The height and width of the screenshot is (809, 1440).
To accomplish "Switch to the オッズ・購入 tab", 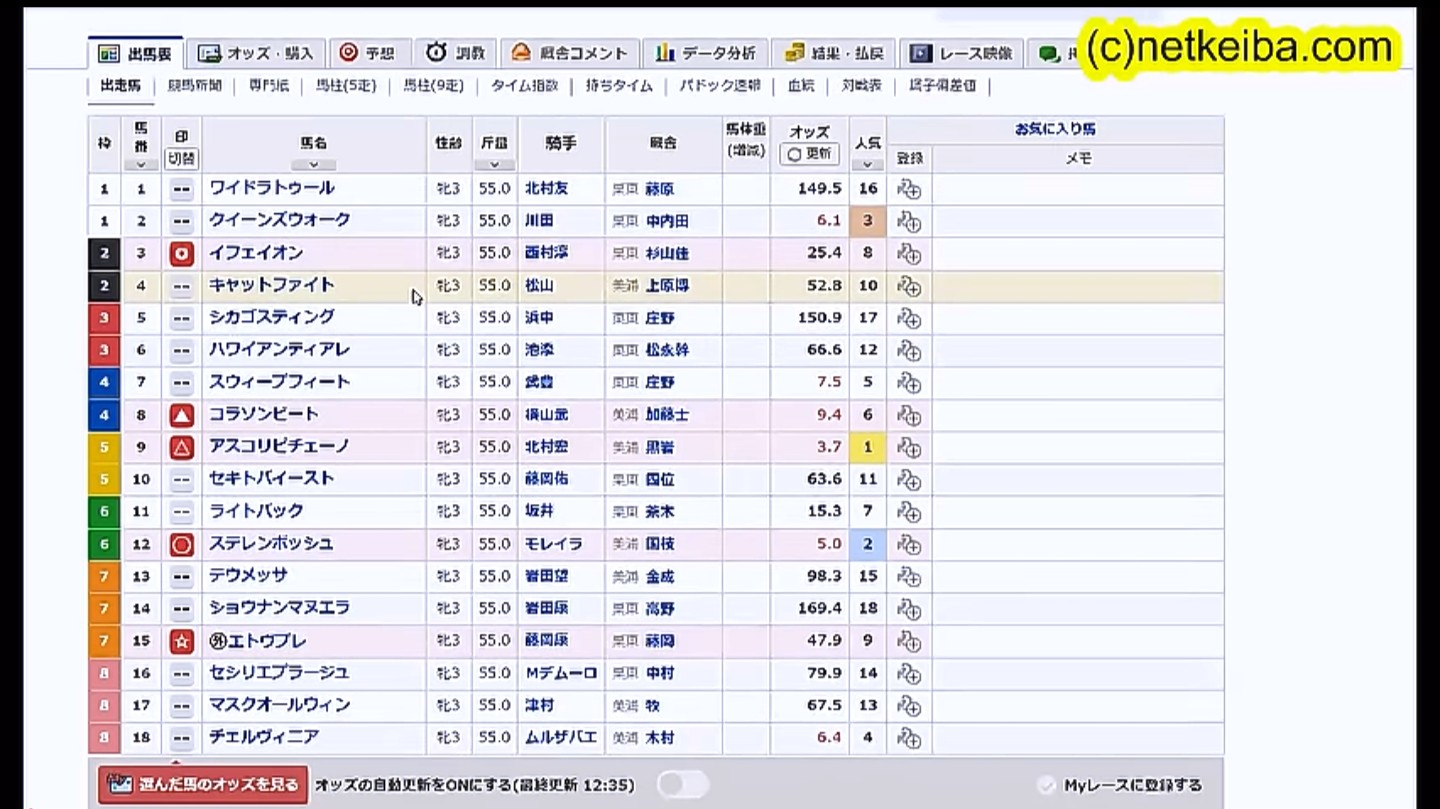I will [x=256, y=53].
